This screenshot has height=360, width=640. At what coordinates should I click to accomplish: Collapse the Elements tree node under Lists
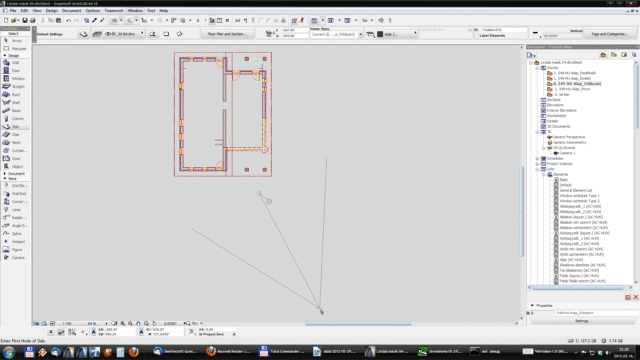(x=543, y=174)
